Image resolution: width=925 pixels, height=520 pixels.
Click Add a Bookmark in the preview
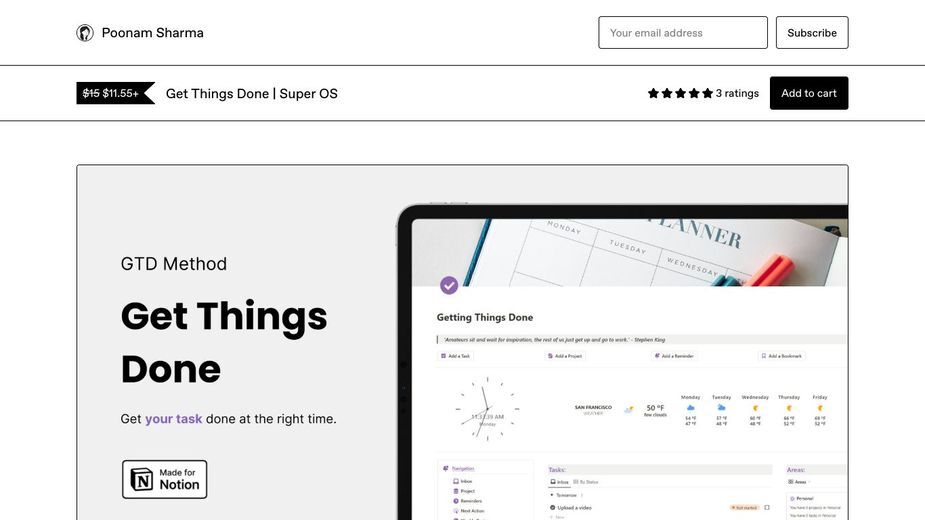click(x=782, y=356)
